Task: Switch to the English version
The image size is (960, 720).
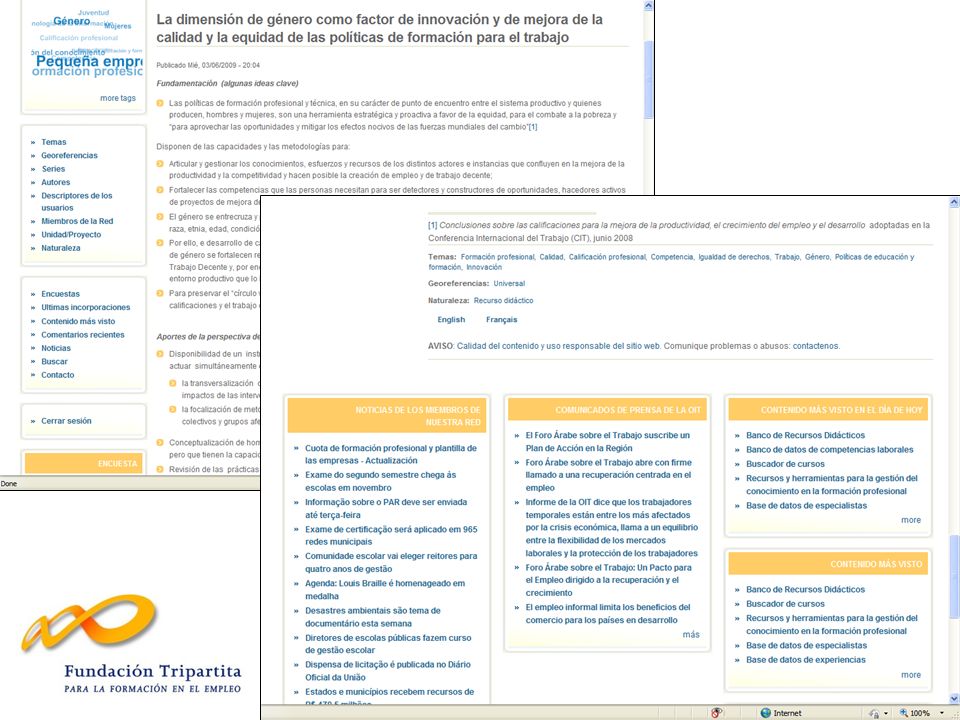Action: click(x=451, y=320)
